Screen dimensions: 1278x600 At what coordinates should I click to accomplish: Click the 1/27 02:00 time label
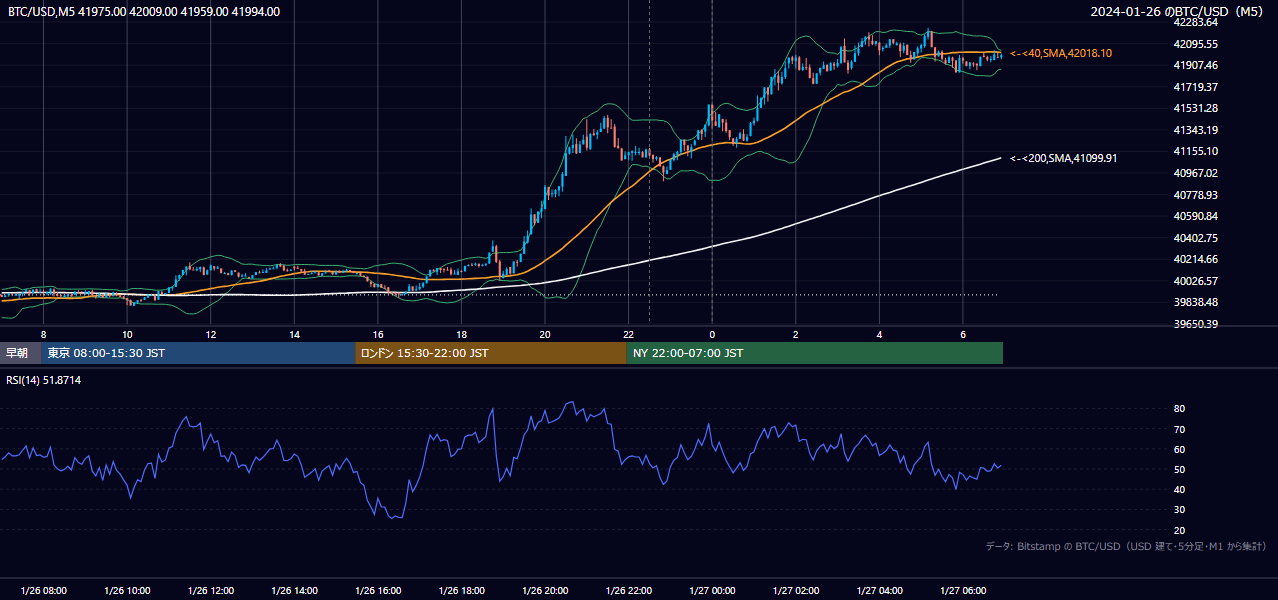796,591
